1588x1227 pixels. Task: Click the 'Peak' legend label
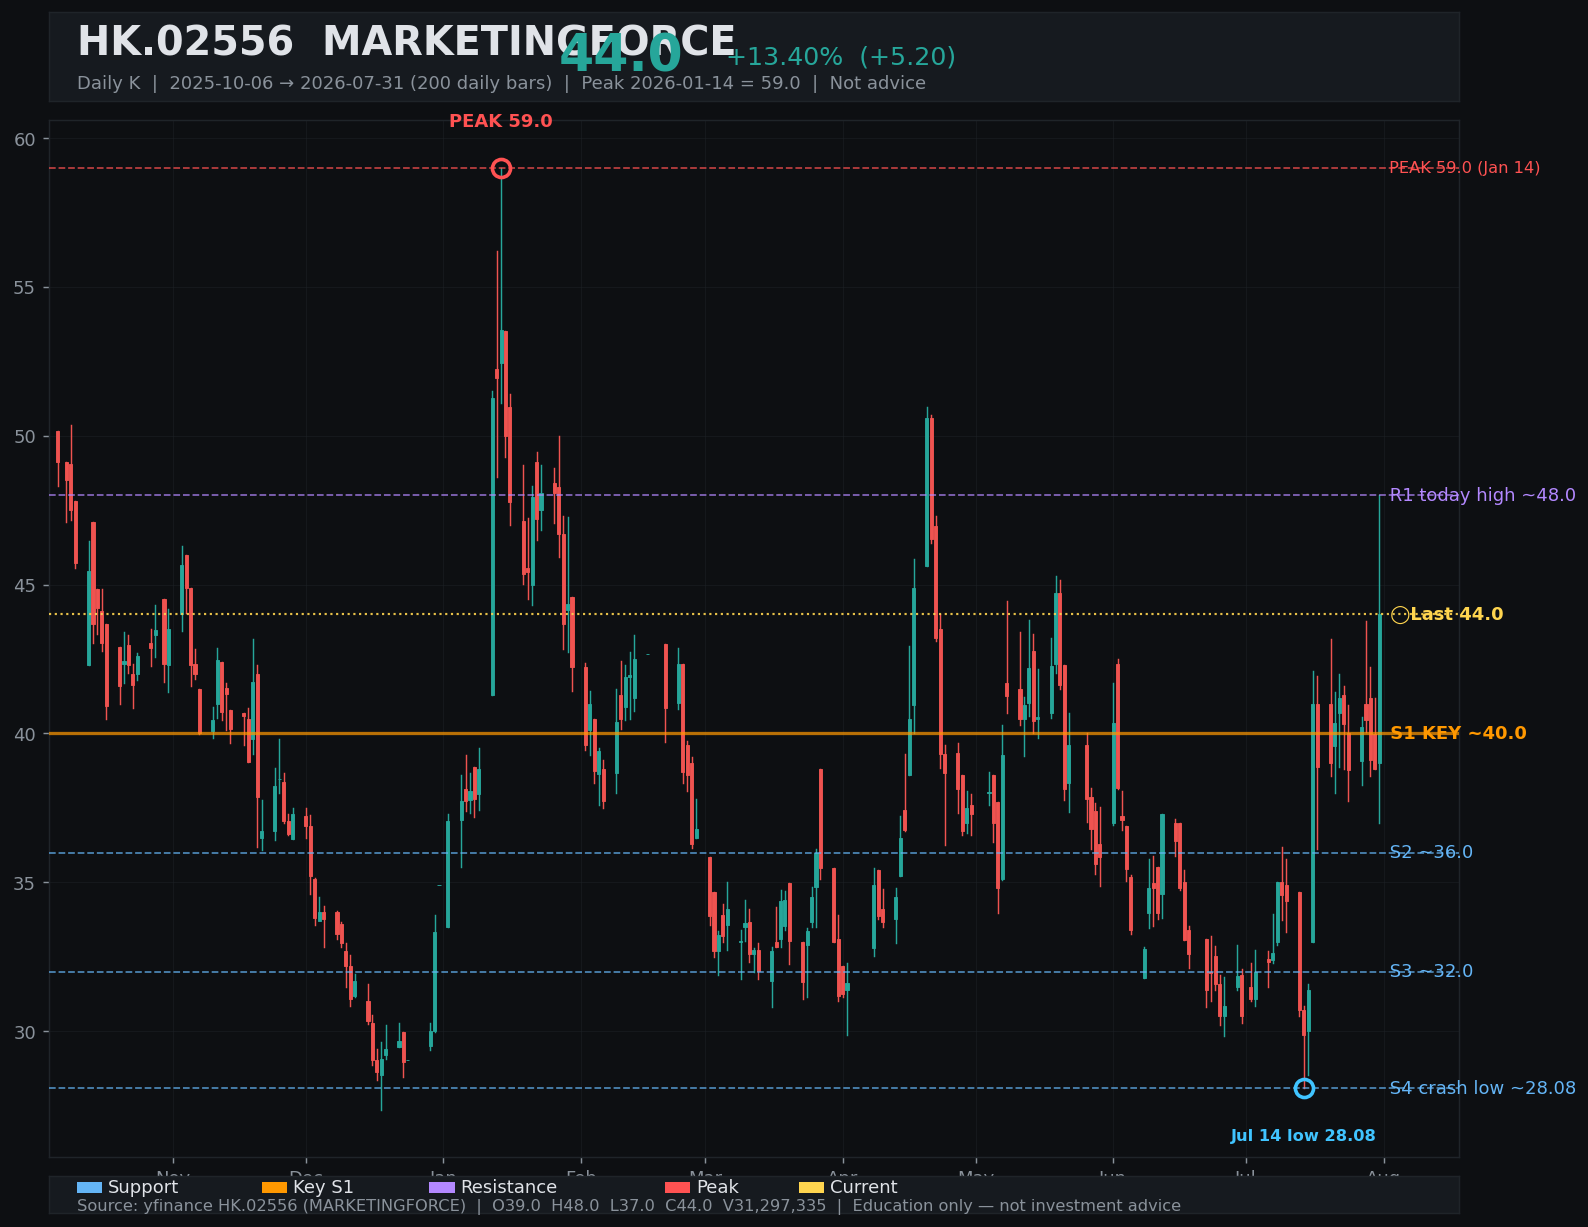718,1187
